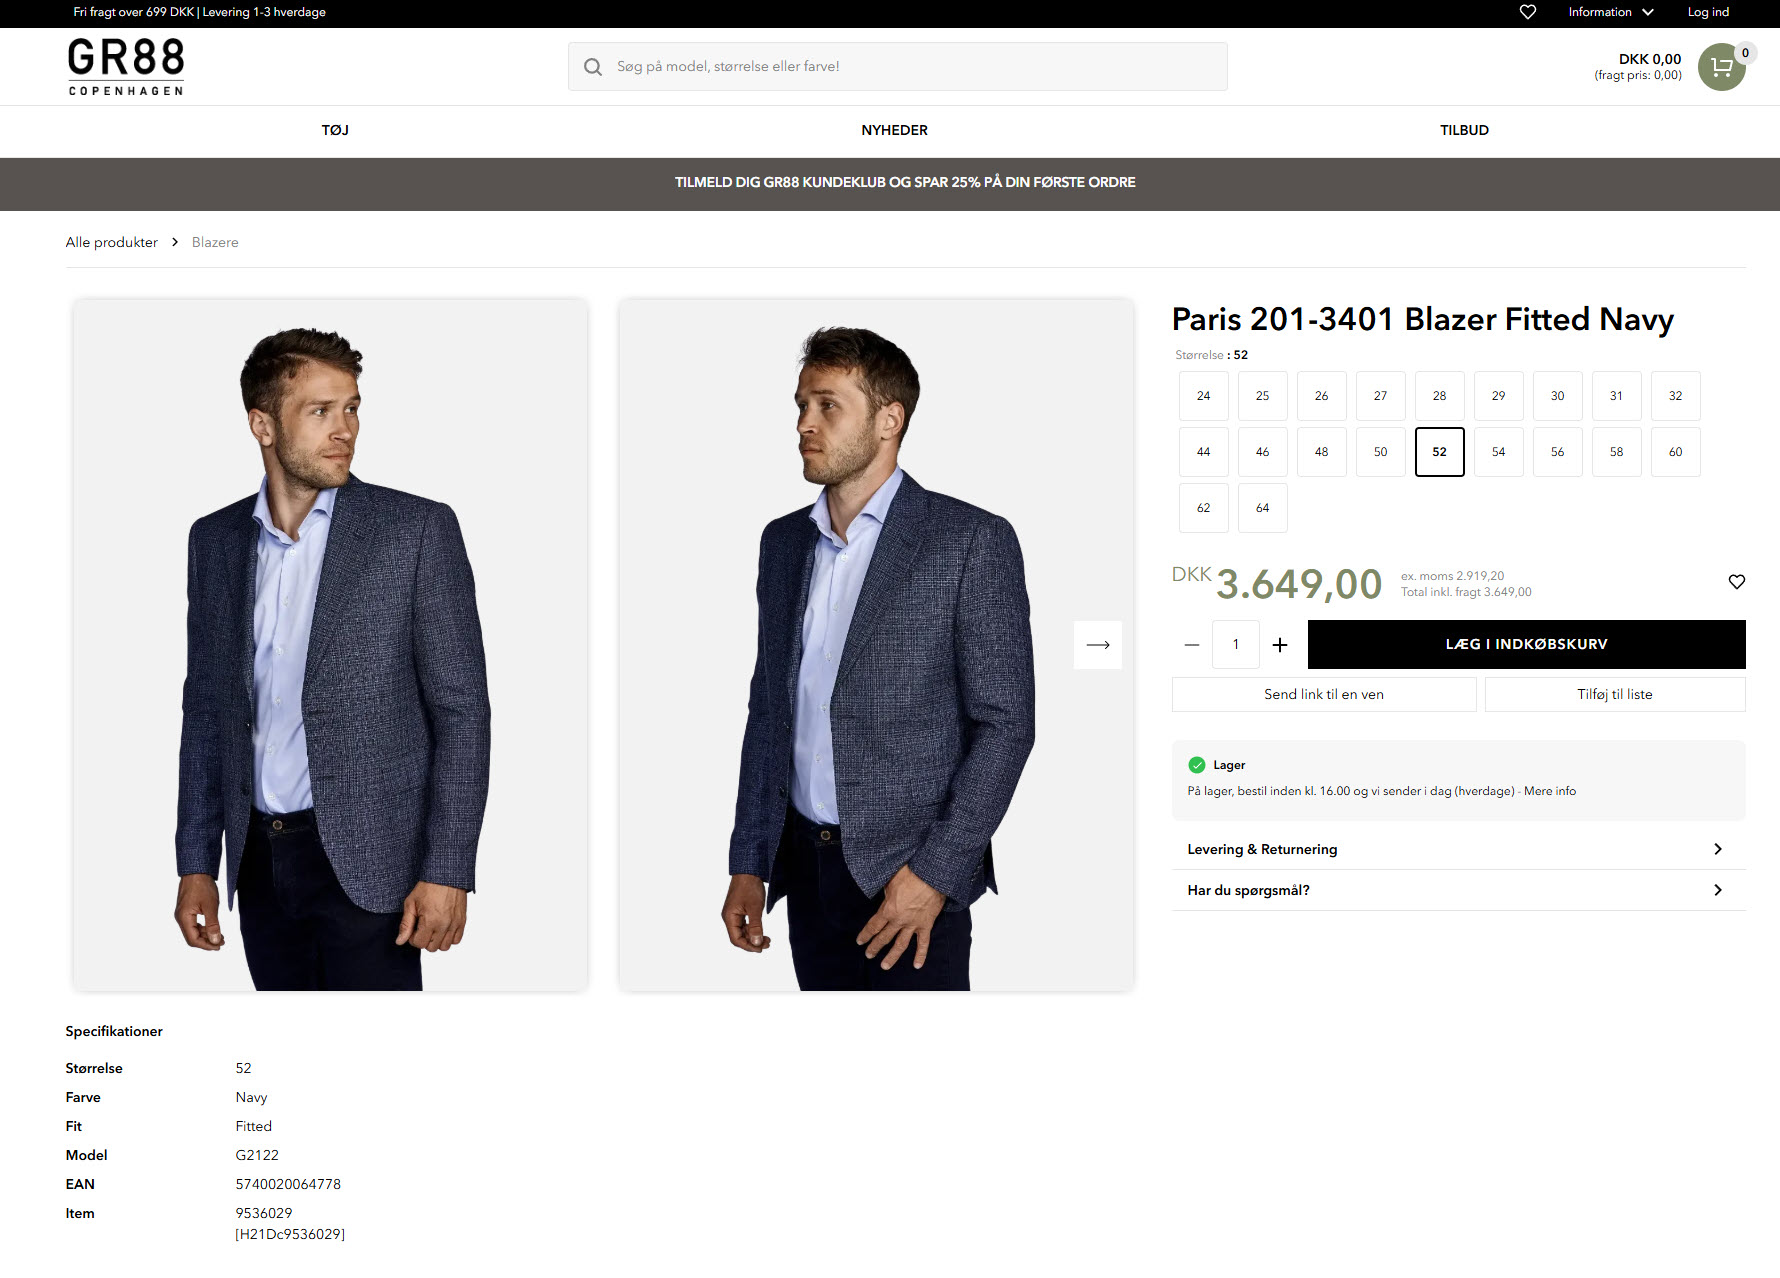Click Send link til en ven
The image size is (1780, 1278).
1323,694
